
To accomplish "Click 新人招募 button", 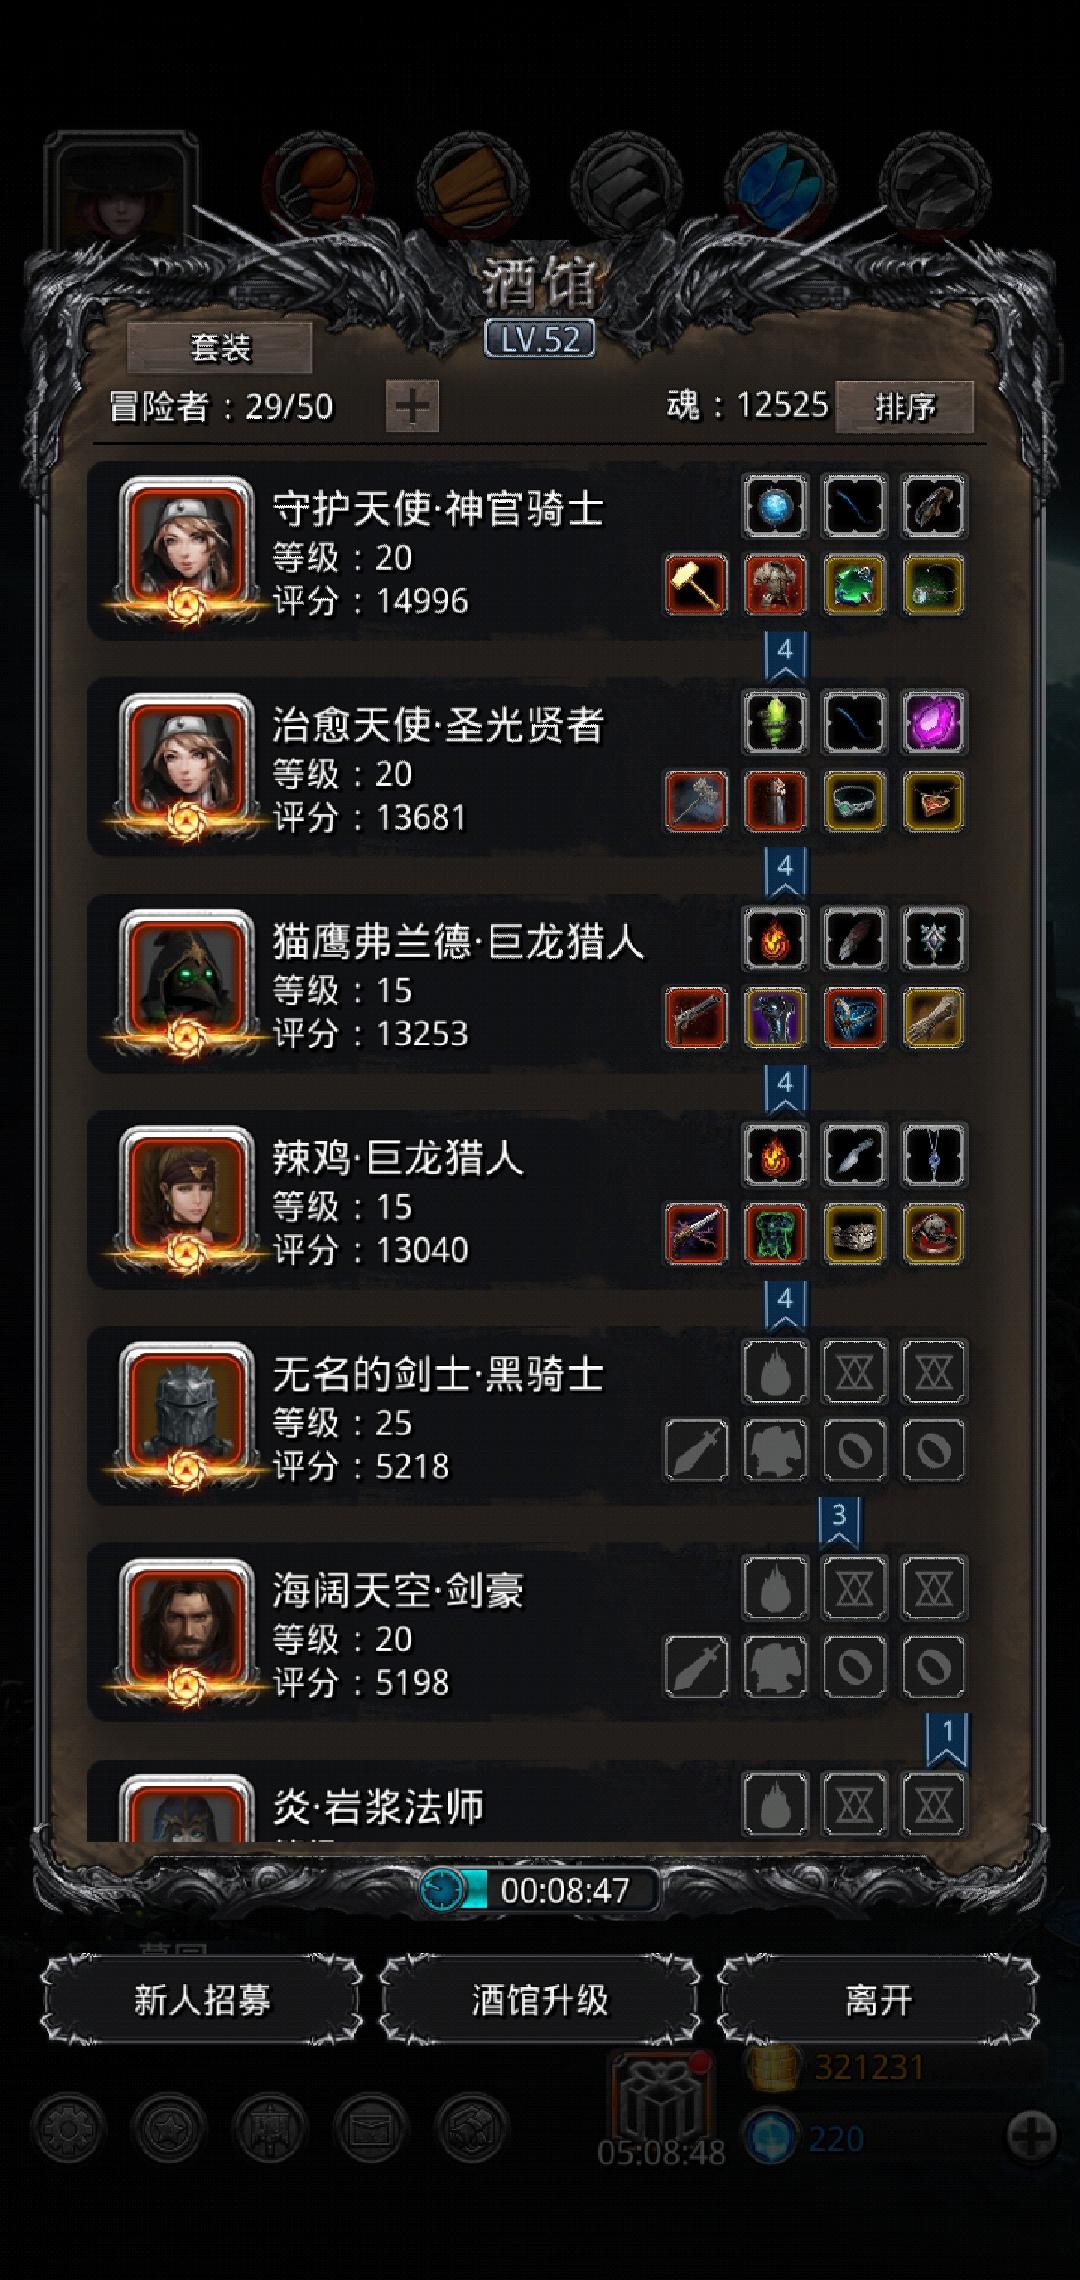I will (x=201, y=2000).
